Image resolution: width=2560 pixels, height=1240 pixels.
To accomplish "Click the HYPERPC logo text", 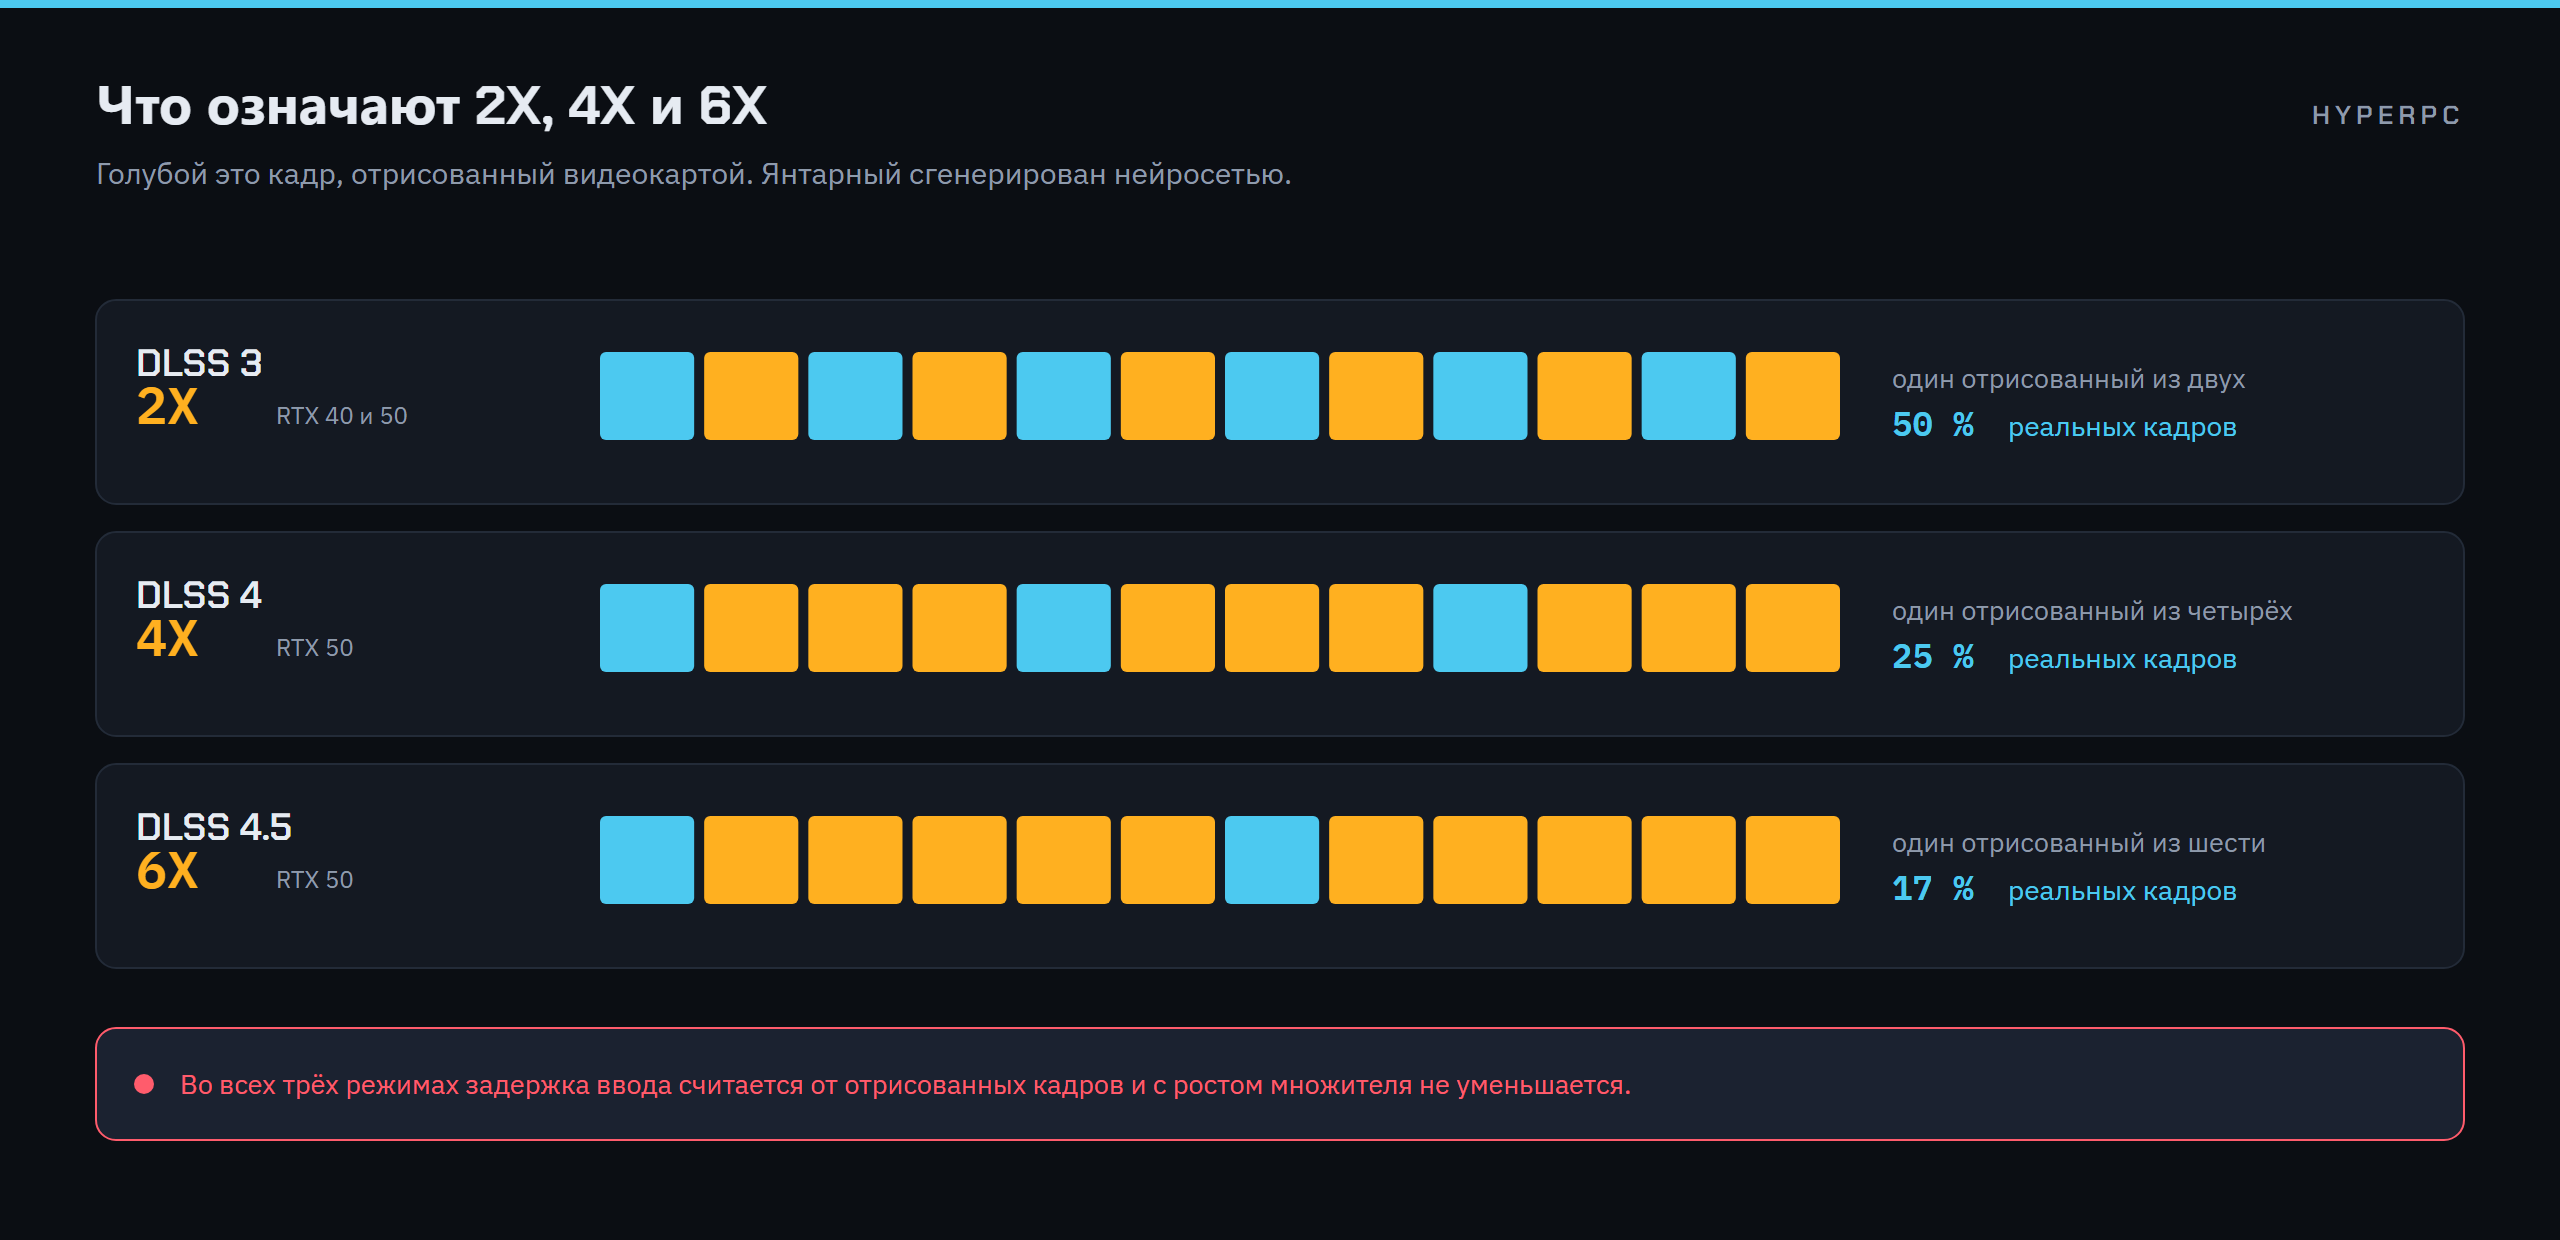I will [2386, 116].
